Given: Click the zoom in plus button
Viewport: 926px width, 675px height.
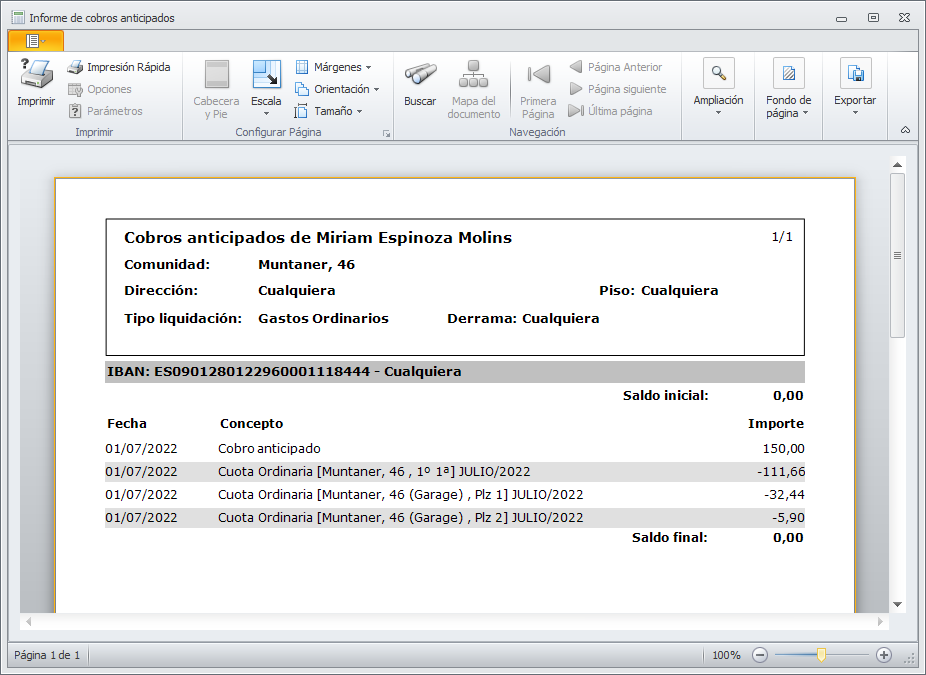Looking at the screenshot, I should (x=883, y=655).
